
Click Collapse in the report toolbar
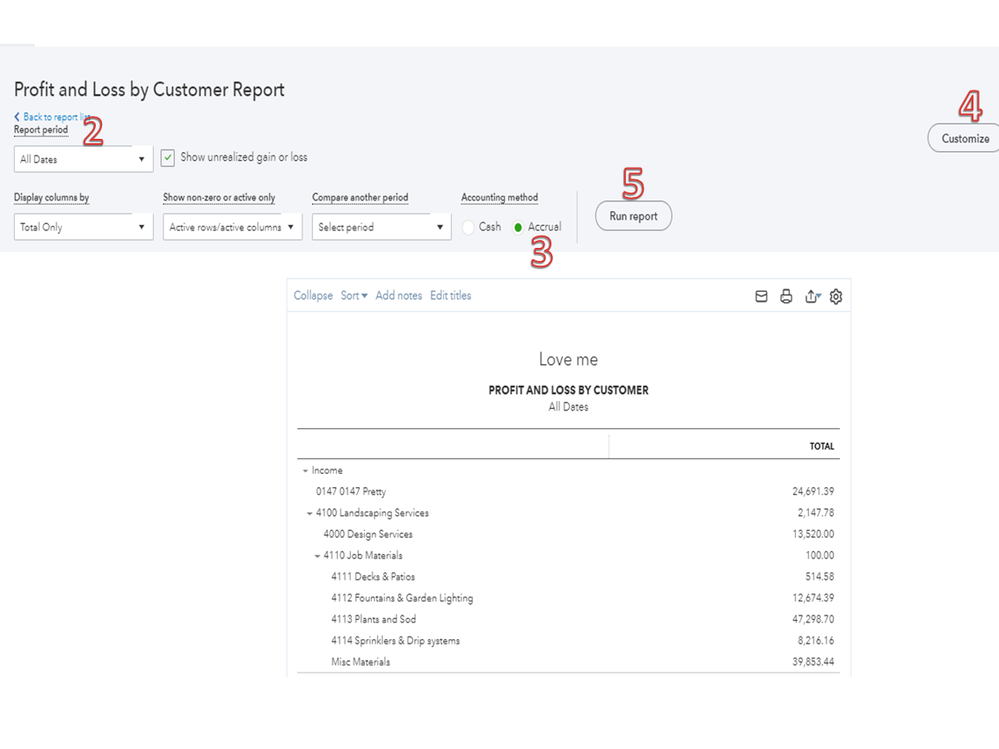[313, 296]
